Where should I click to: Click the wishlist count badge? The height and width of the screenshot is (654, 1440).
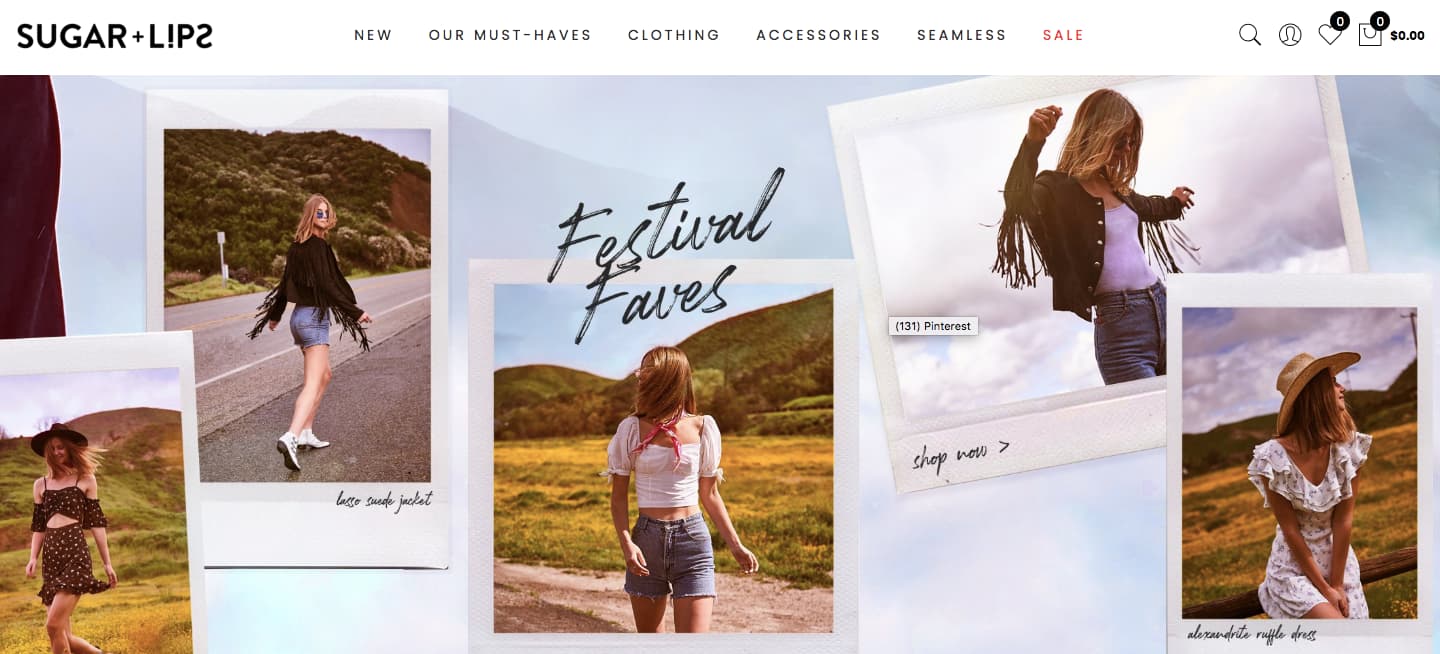tap(1340, 21)
